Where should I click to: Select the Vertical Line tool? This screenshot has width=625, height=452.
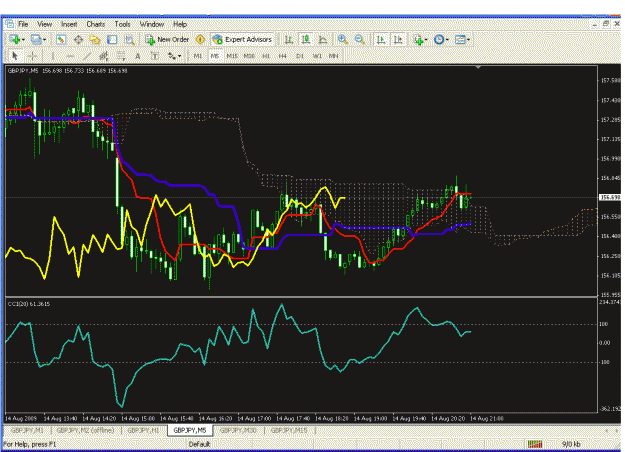(x=52, y=56)
